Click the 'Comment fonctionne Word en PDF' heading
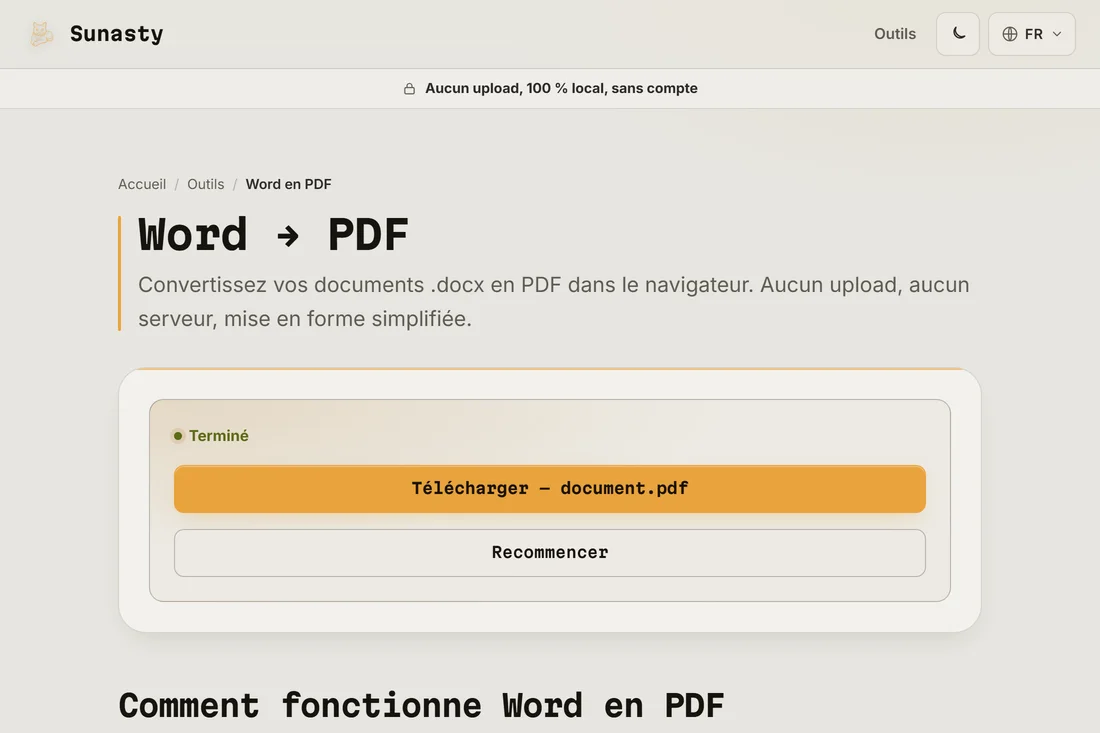This screenshot has width=1100, height=733. click(421, 706)
